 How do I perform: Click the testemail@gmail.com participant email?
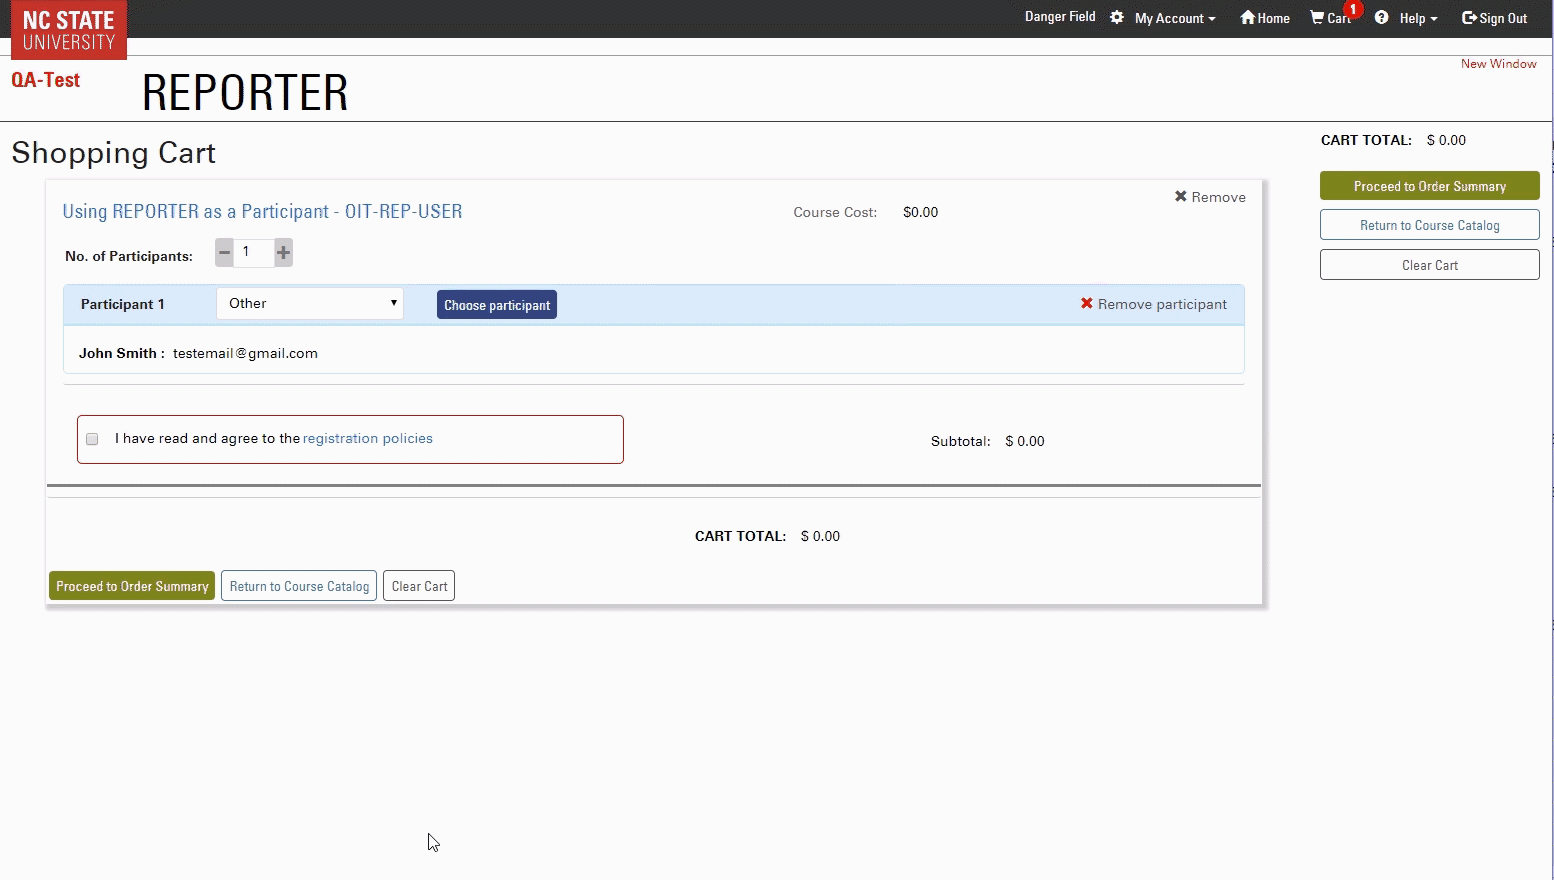[x=245, y=353]
